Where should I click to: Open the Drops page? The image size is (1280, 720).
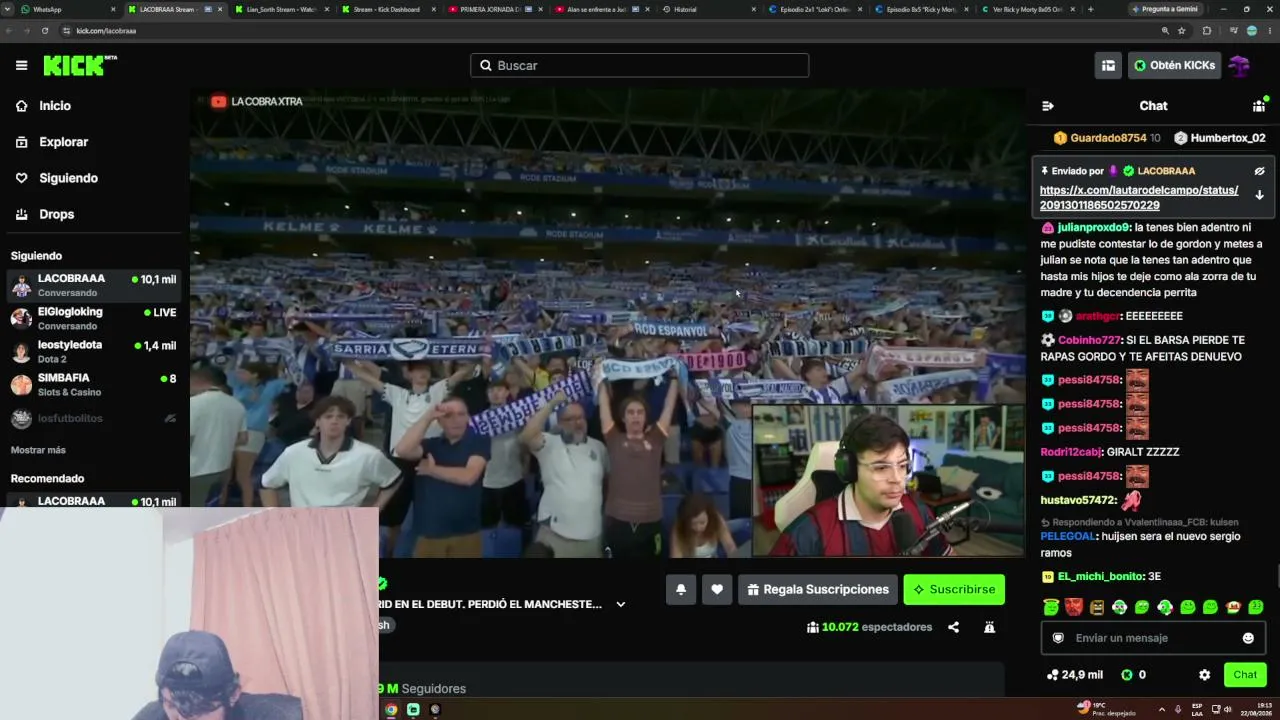[x=56, y=214]
